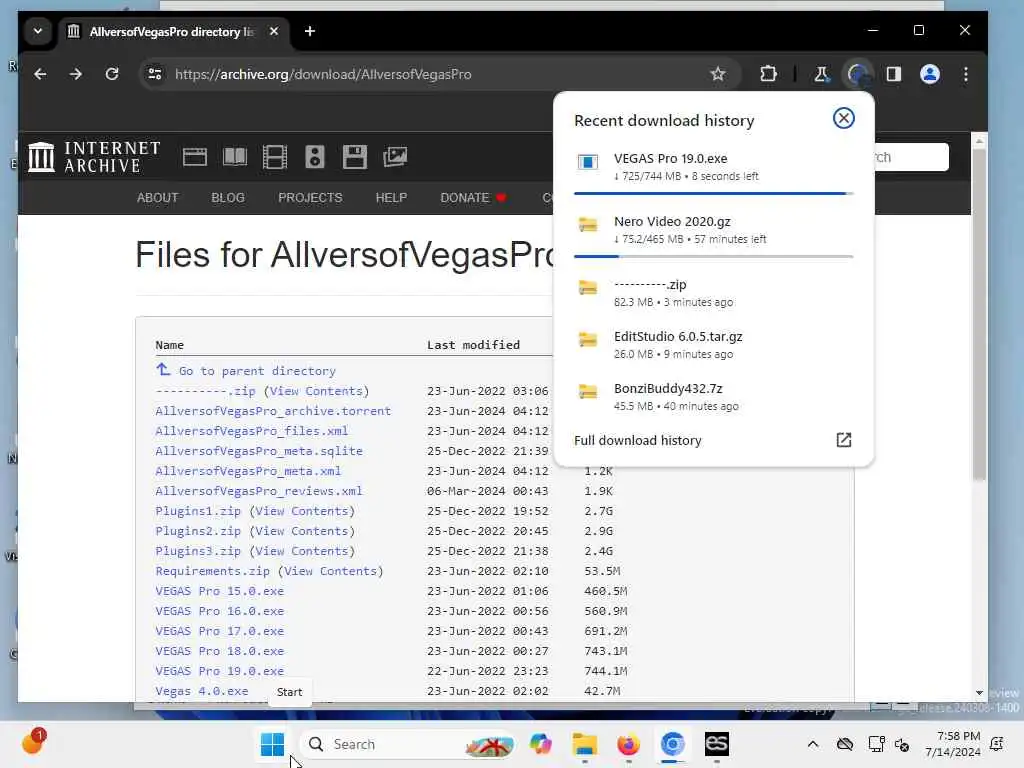Open Copilot icon in the taskbar

point(541,744)
